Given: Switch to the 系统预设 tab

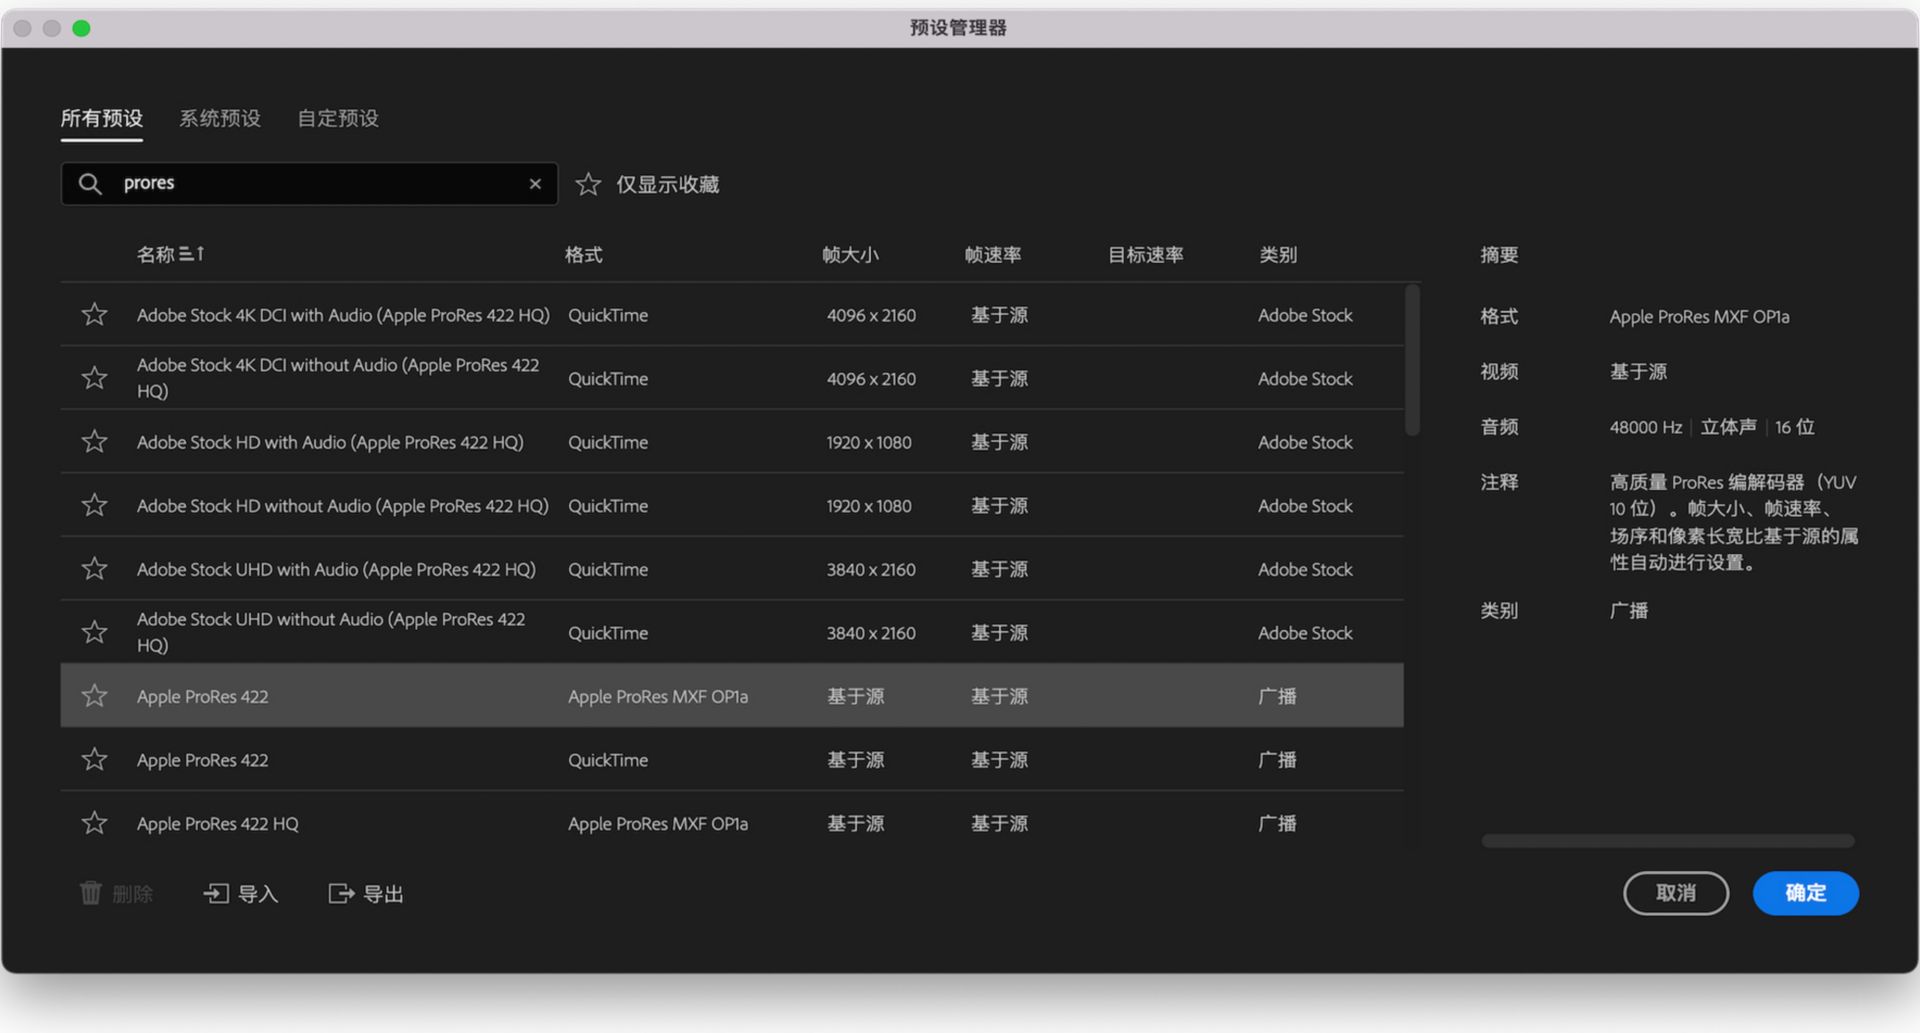Looking at the screenshot, I should click(x=219, y=118).
